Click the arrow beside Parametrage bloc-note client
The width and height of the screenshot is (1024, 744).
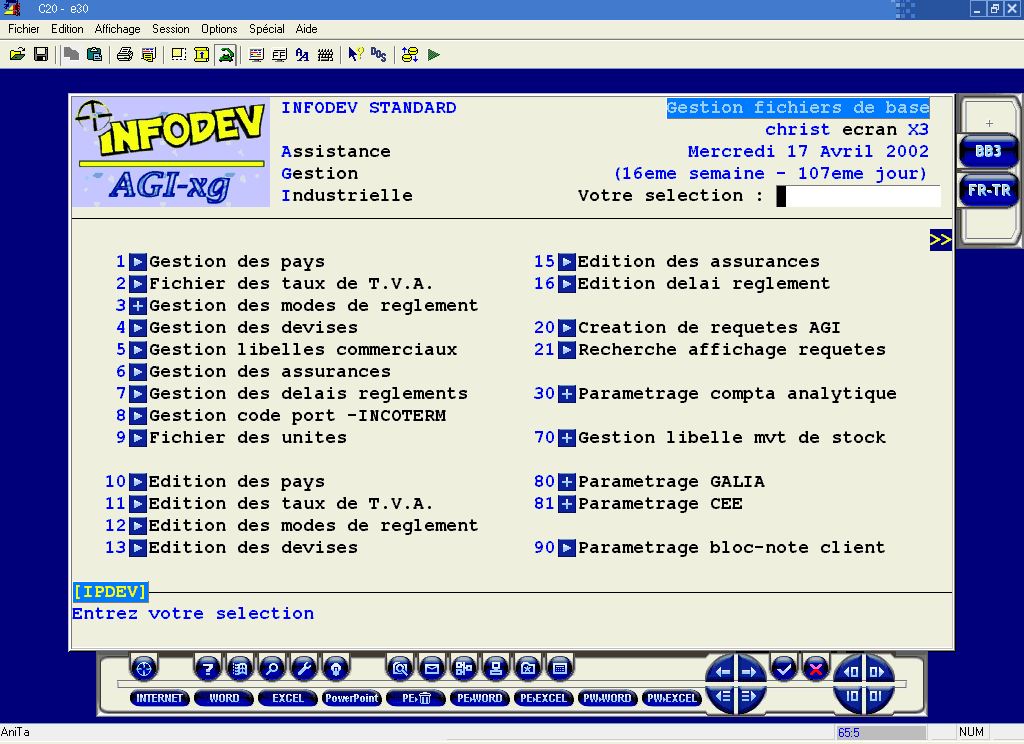(x=567, y=548)
